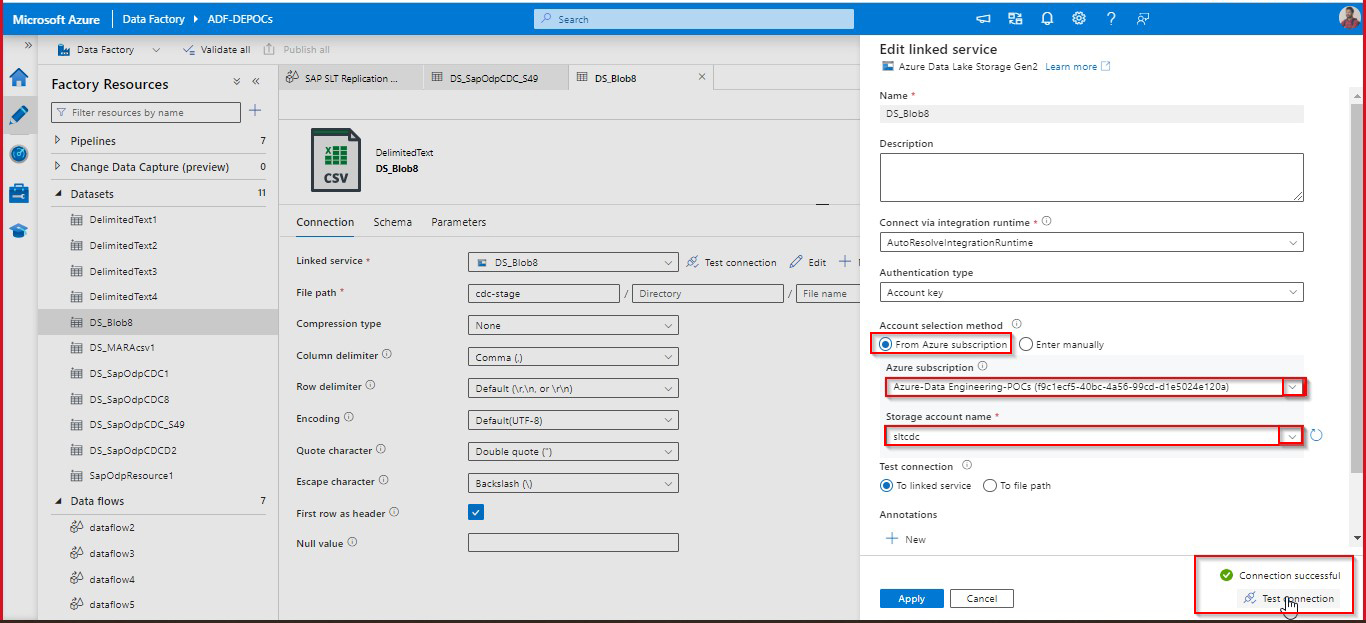Open the Manage toolbox icon in left rail
Screen dimensions: 1366x623
(x=18, y=192)
